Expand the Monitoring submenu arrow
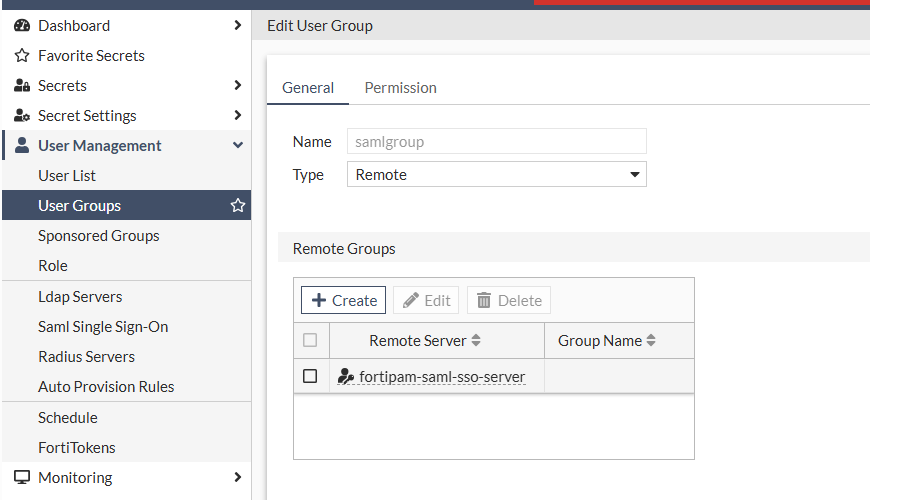Viewport: 924px width, 500px height. (x=237, y=478)
